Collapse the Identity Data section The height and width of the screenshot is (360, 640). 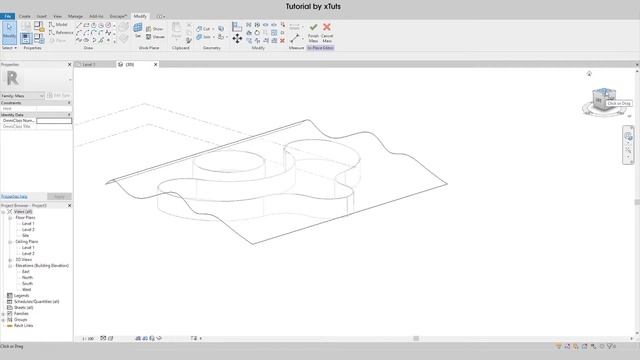point(69,115)
